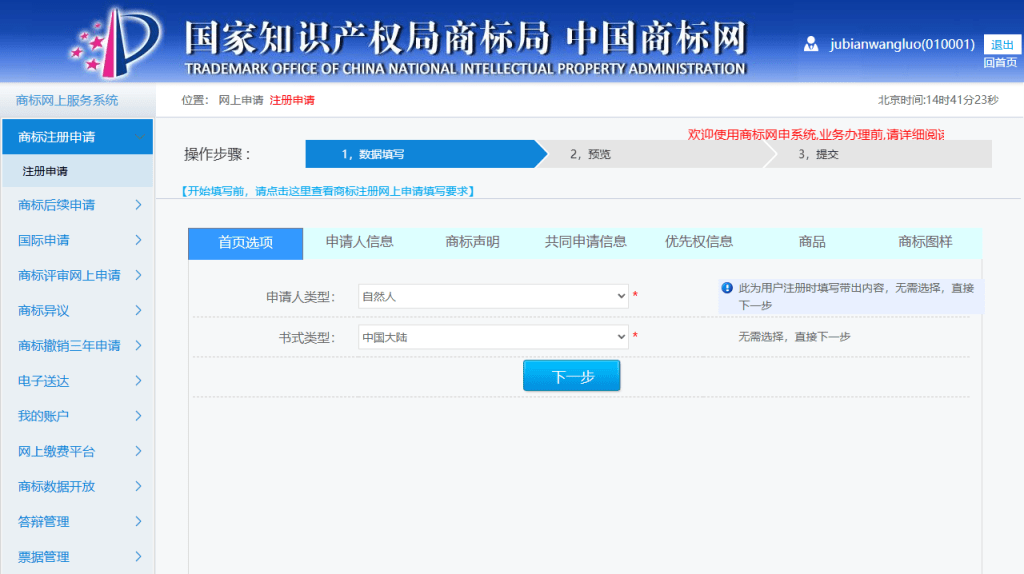The height and width of the screenshot is (574, 1024).
Task: Click step 2 预览
Action: click(x=656, y=154)
